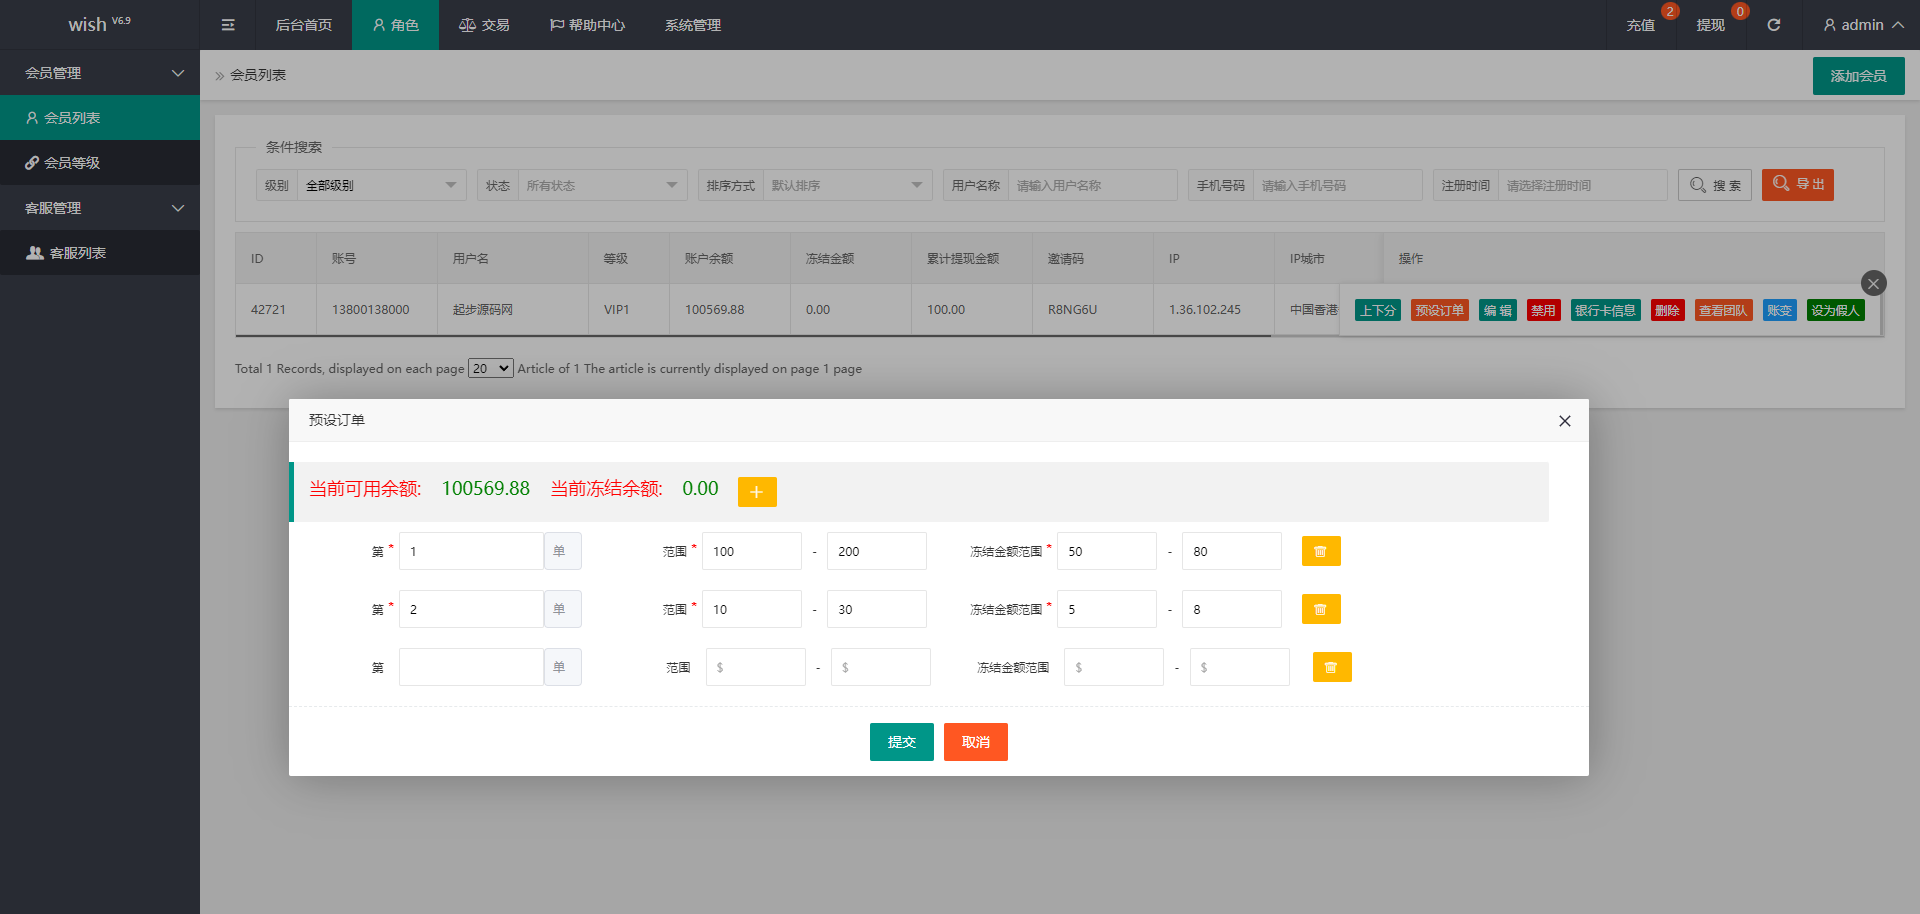Open the 排序方式 sort order dropdown

point(846,185)
